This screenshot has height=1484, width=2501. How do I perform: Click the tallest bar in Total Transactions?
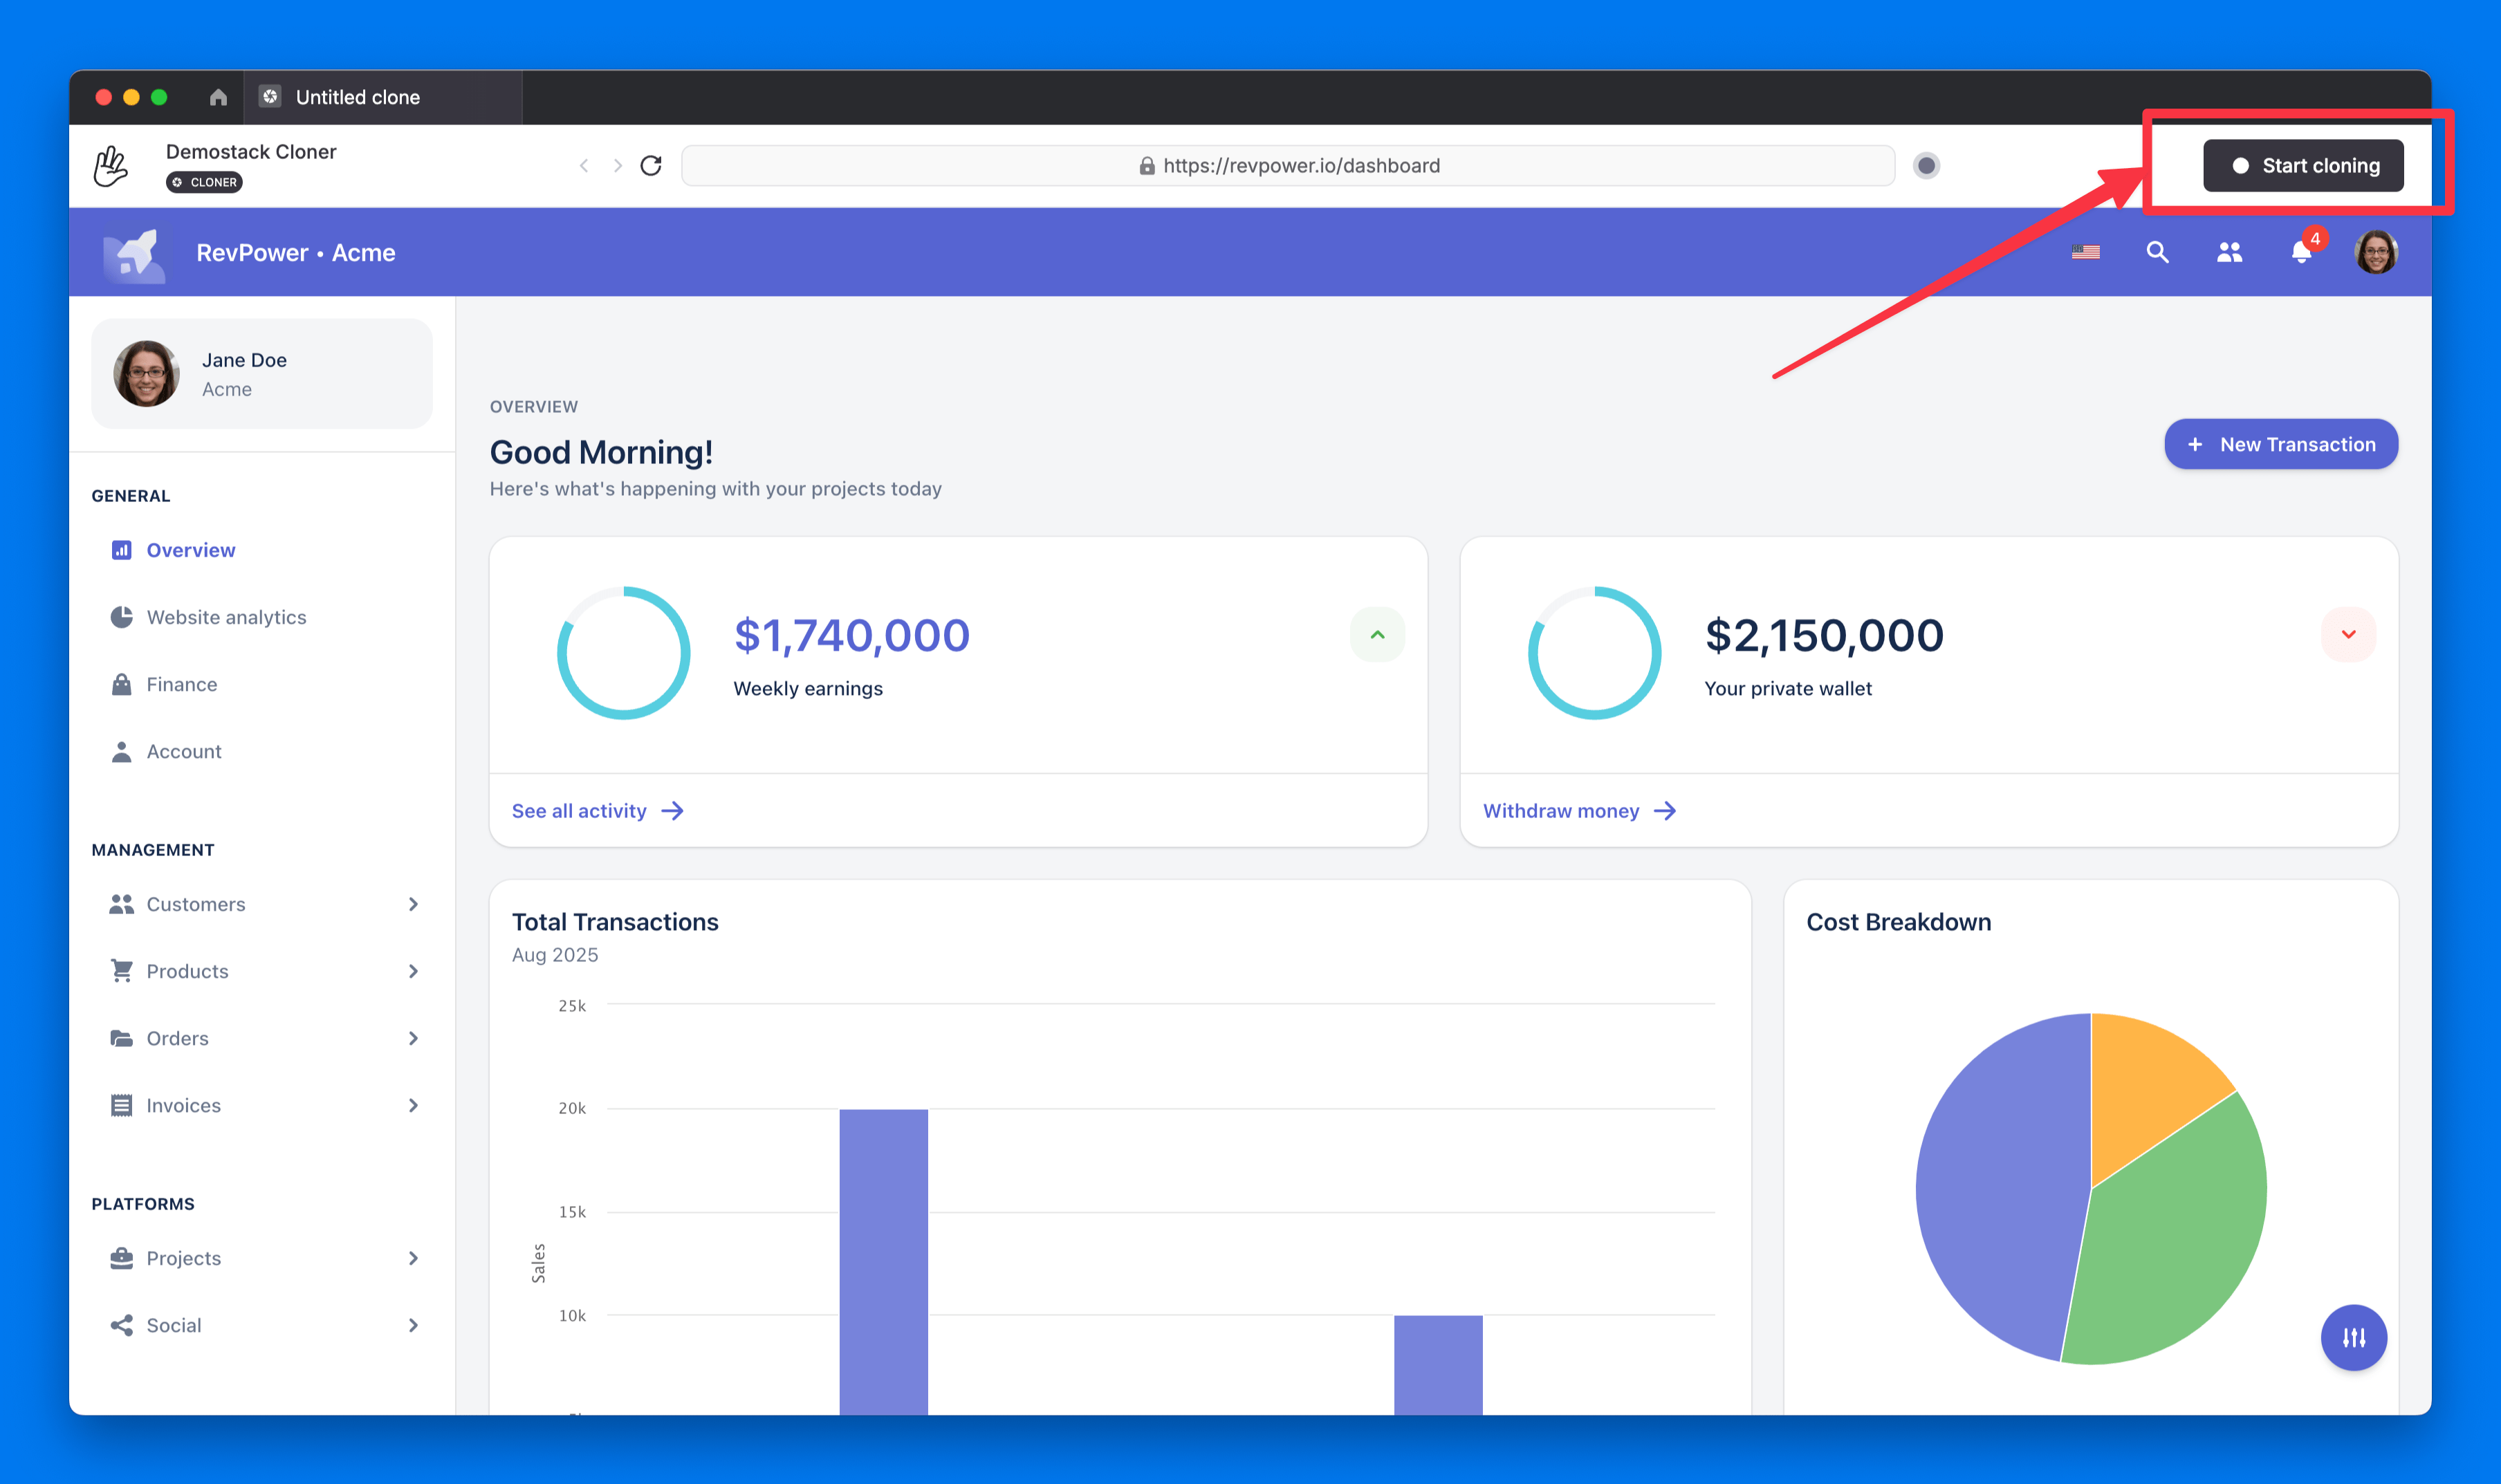pos(883,1262)
